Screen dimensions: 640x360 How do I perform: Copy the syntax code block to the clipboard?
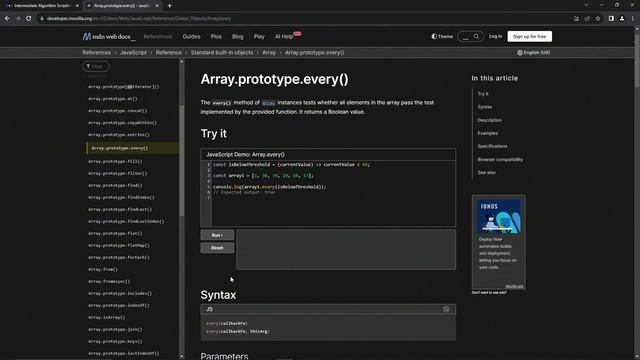(446, 309)
